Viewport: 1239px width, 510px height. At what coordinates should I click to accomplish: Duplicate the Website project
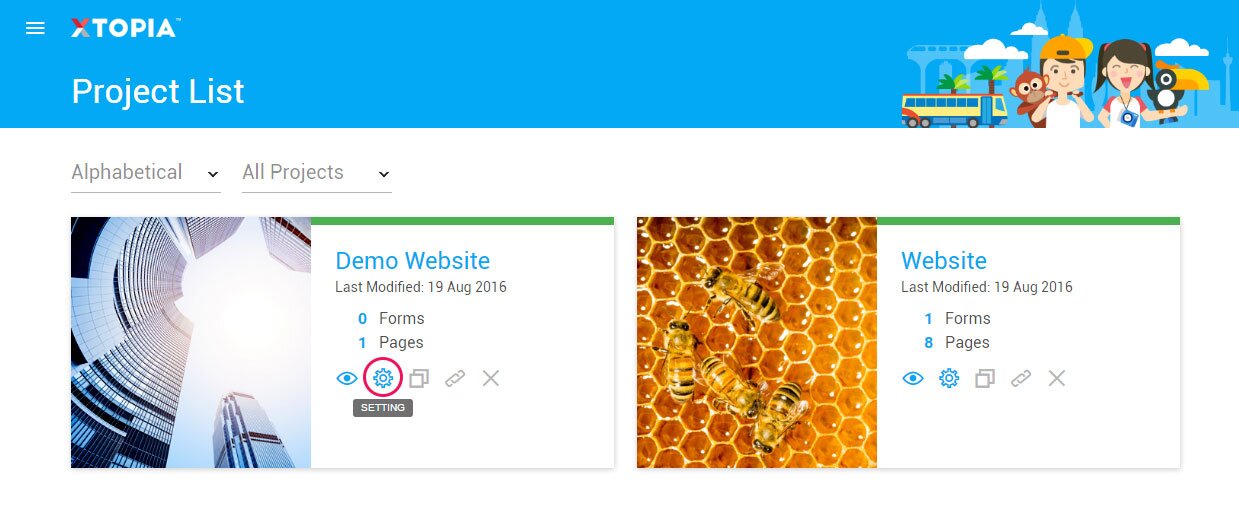(x=985, y=379)
